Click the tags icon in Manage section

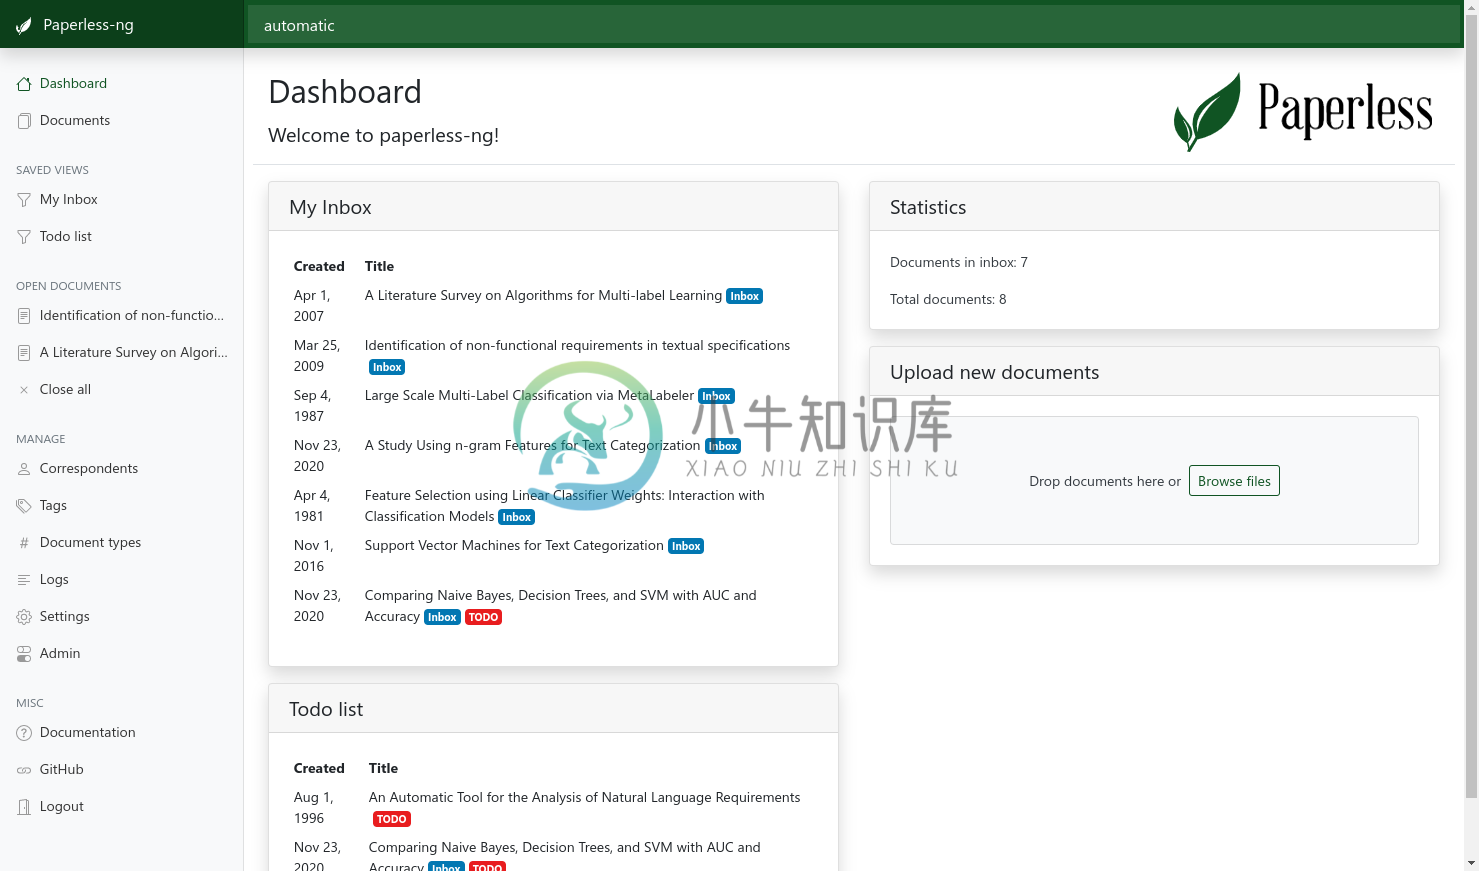pos(24,506)
